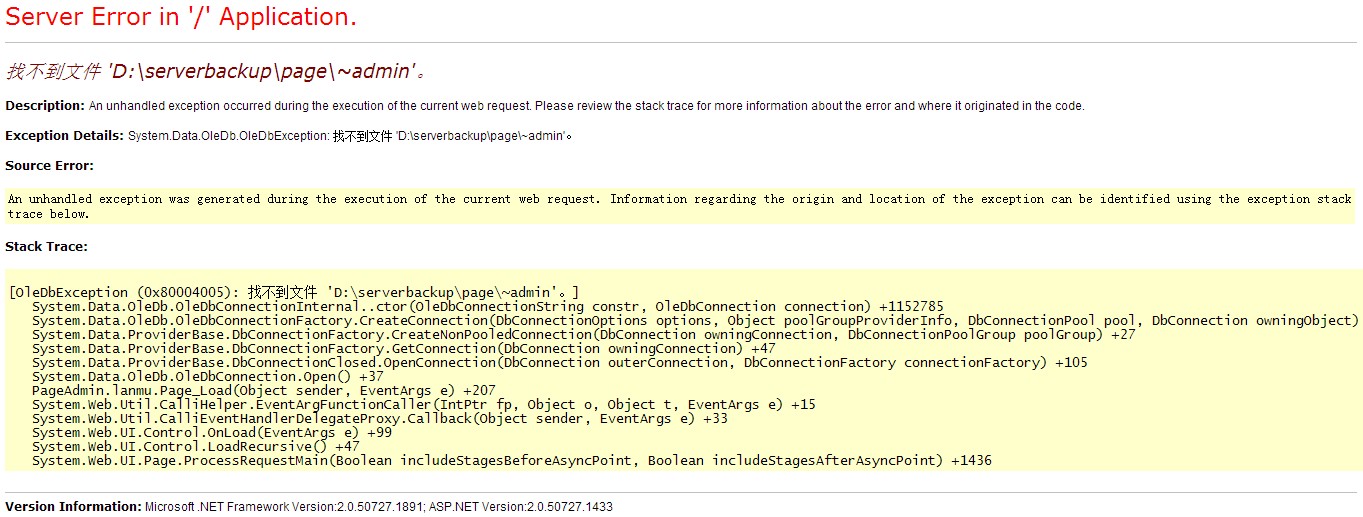Screen dimensions: 1363x517
Task: Click the Page.ProcessRequestMain stack line
Action: [511, 460]
